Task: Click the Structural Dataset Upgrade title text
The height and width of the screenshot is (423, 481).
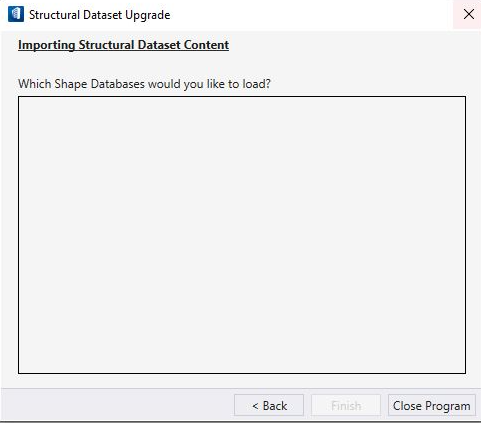Action: click(100, 15)
